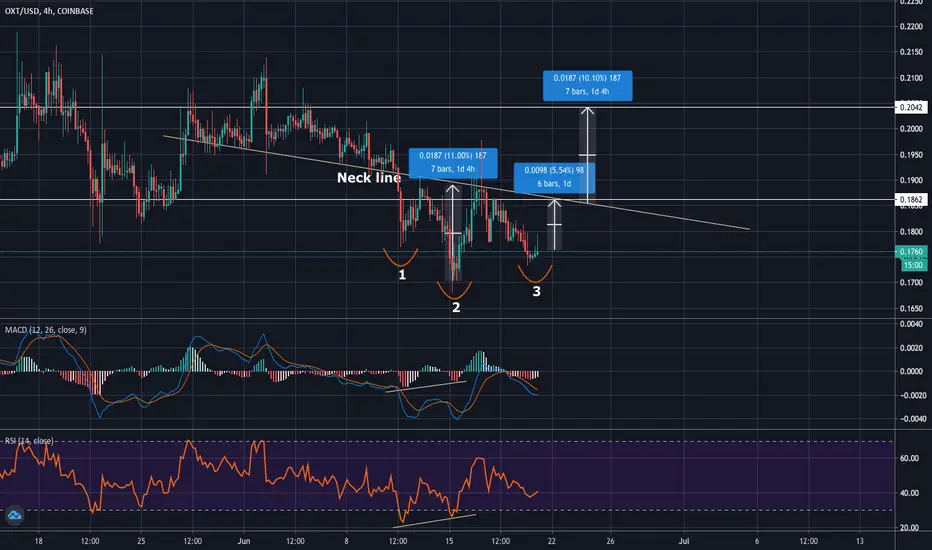
Task: Click the 'Jul' label on time axis
Action: 684,541
